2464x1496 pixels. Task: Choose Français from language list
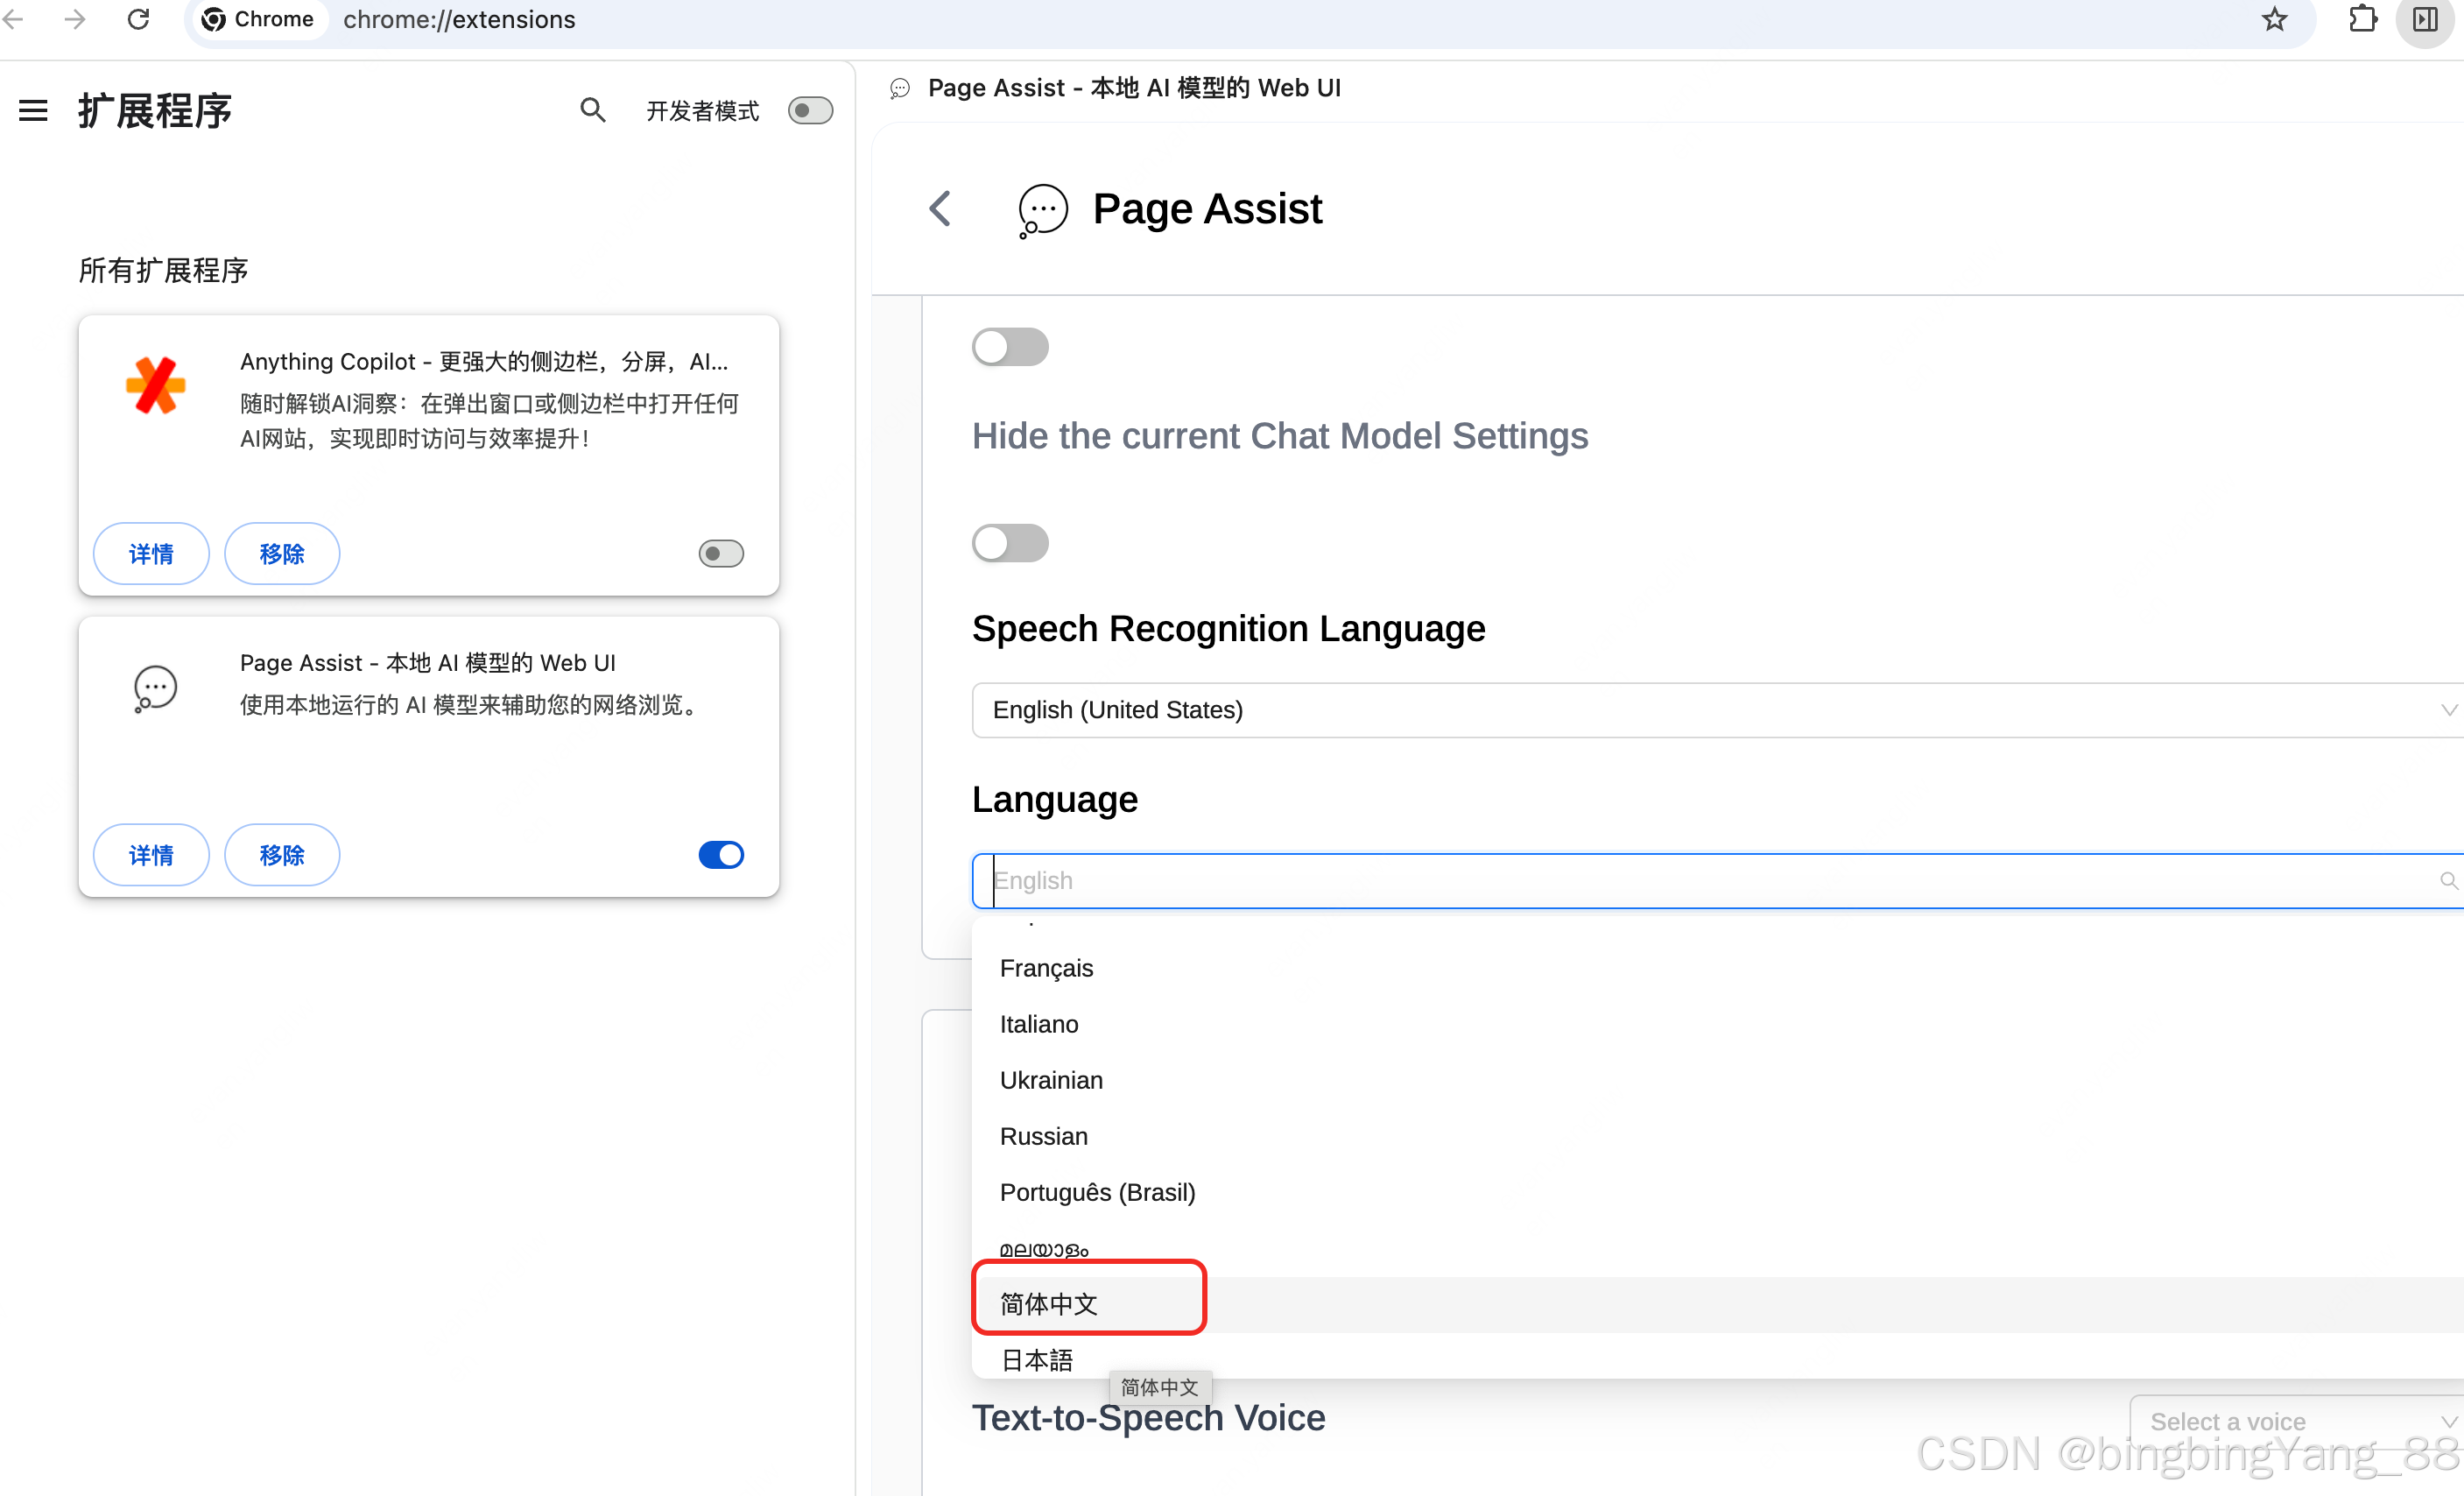(1046, 968)
